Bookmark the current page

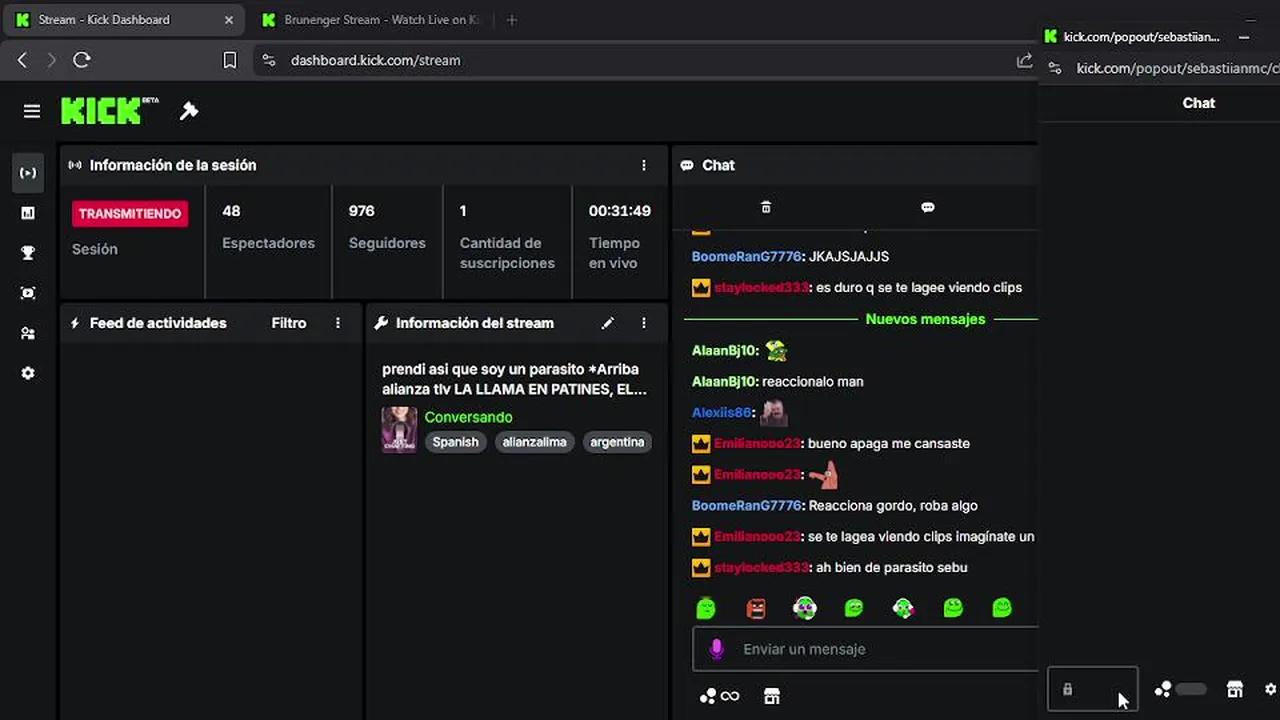click(x=229, y=60)
